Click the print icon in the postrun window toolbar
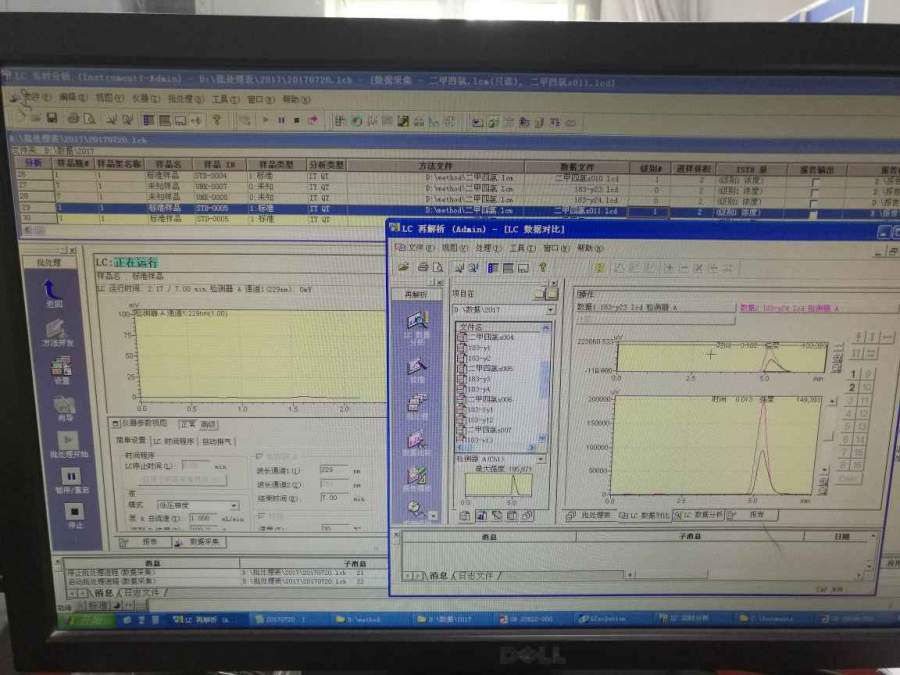 423,267
